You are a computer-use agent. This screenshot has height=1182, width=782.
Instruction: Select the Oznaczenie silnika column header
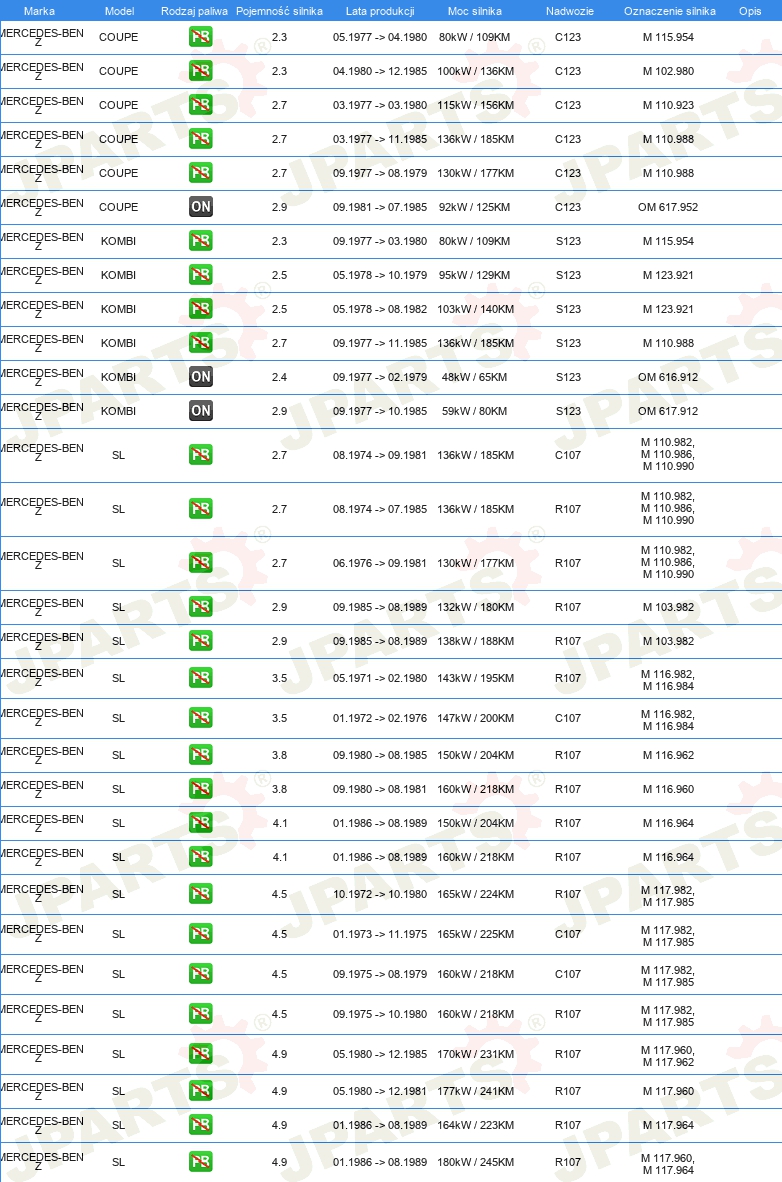[x=670, y=11]
